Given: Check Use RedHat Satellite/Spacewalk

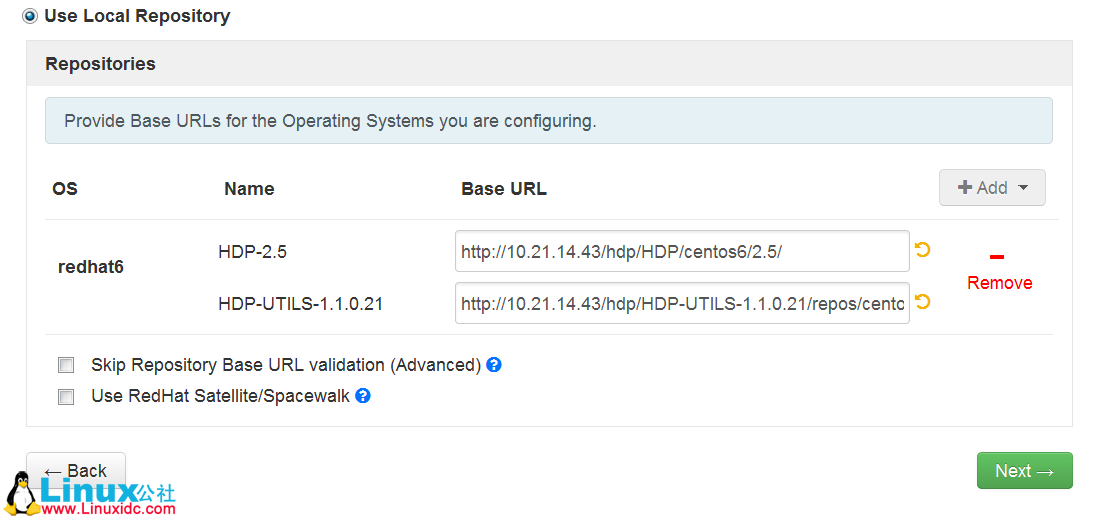Looking at the screenshot, I should point(67,397).
